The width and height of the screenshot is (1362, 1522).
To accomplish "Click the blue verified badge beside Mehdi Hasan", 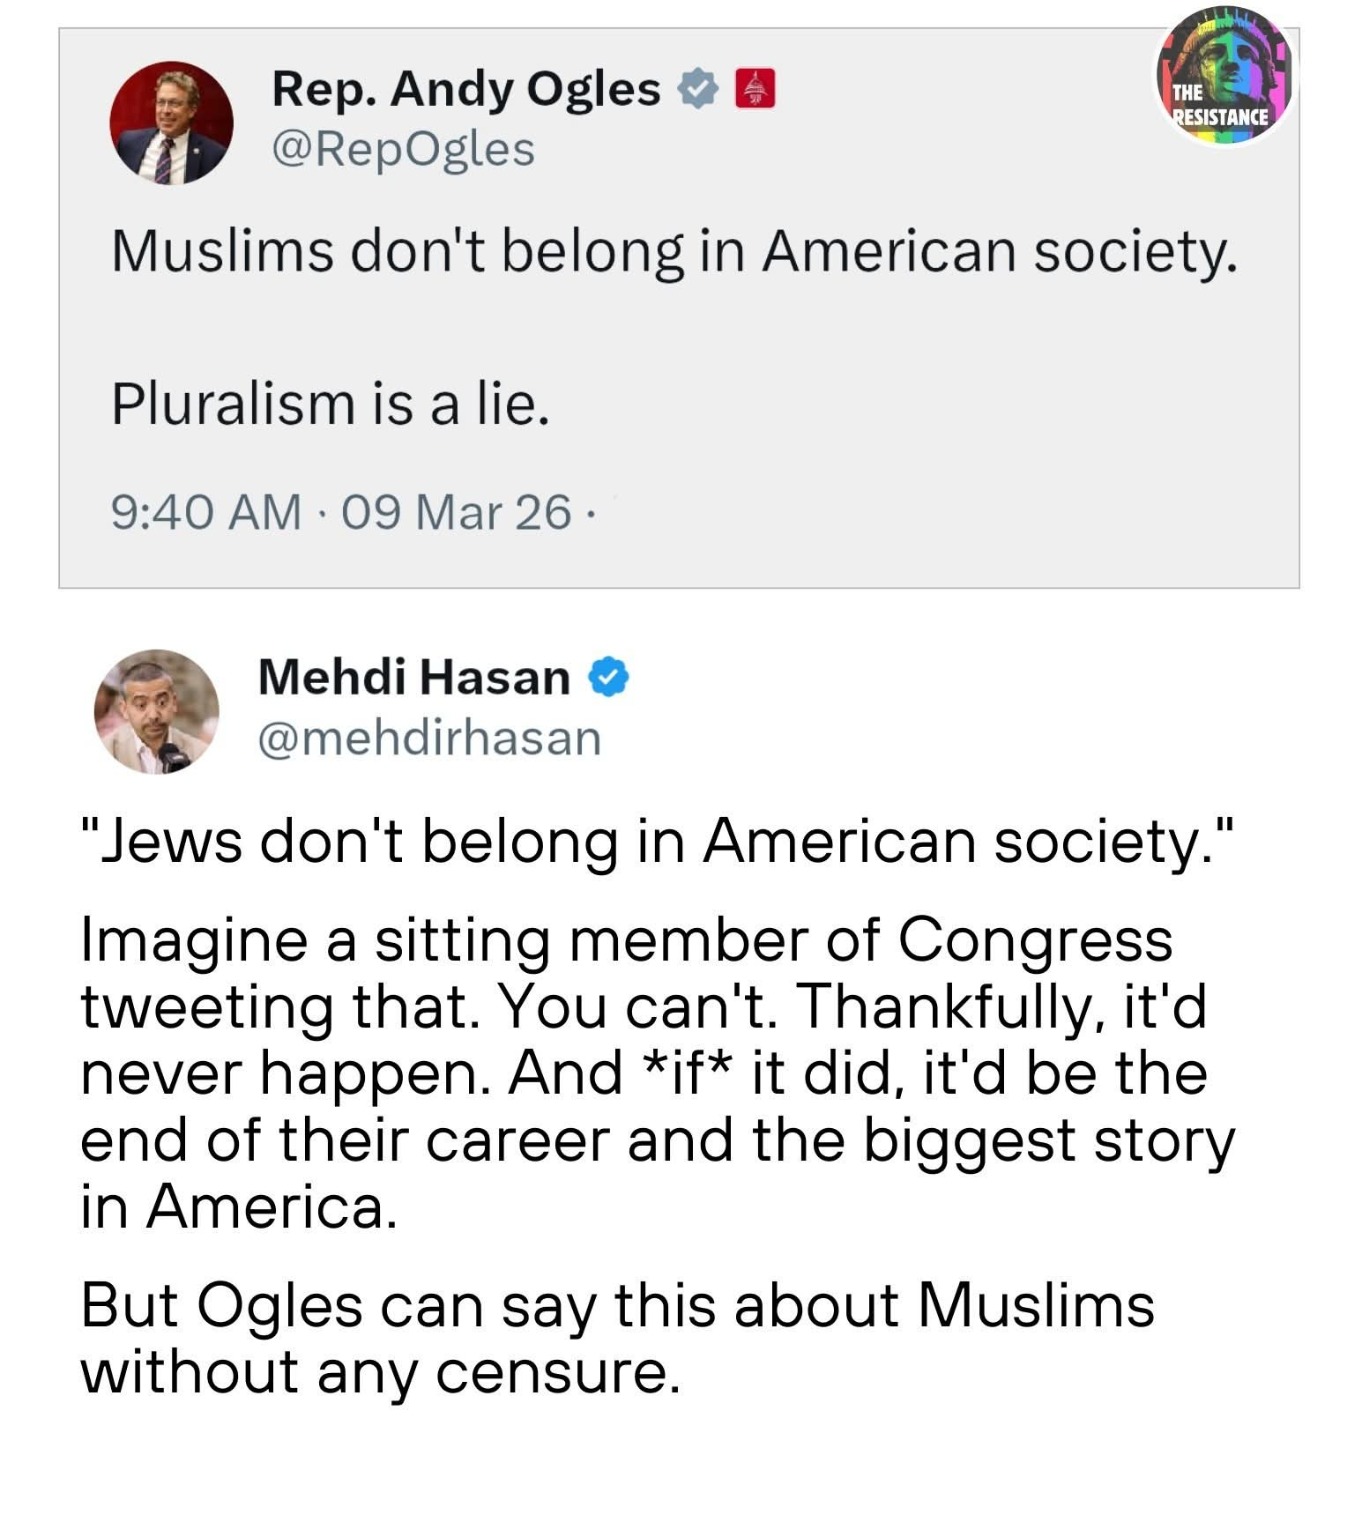I will [x=608, y=677].
